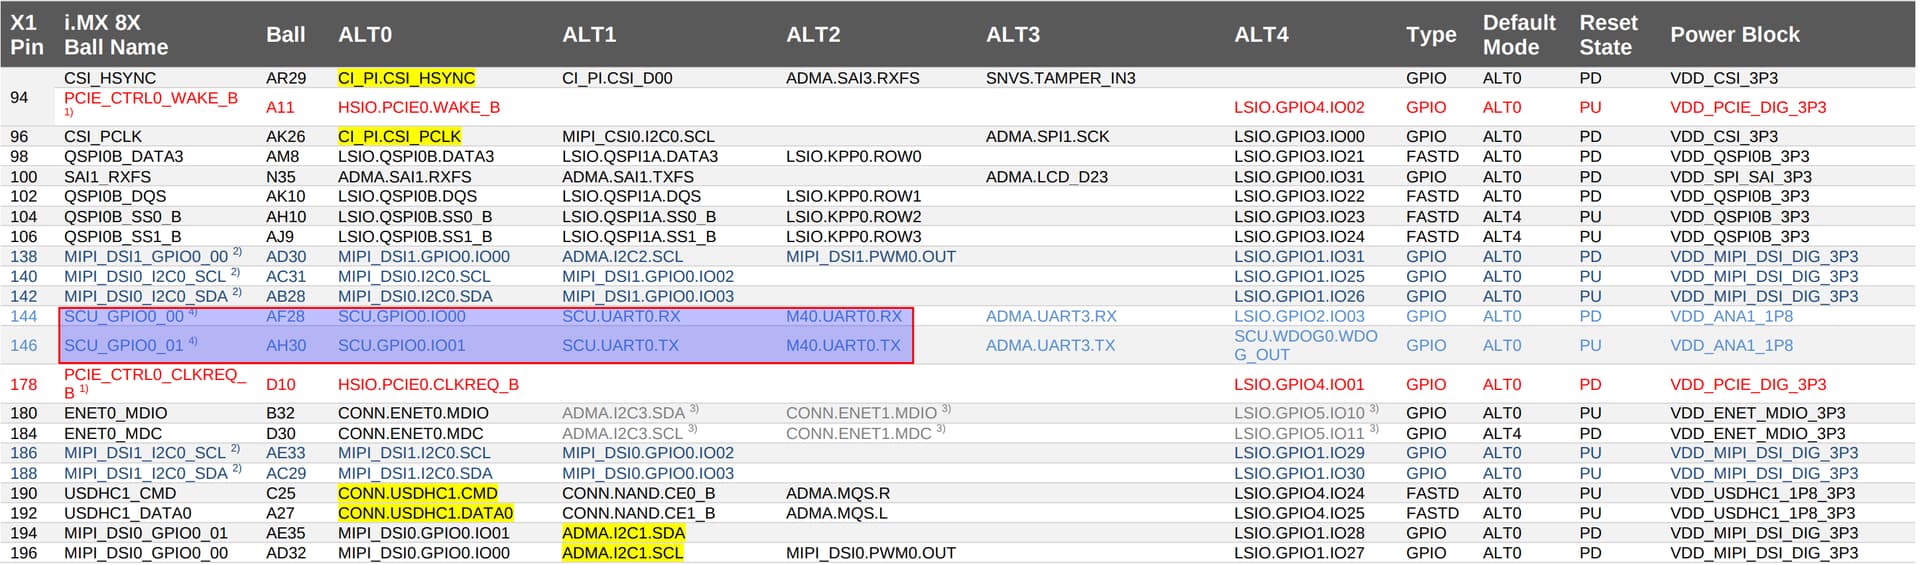
Task: Select the cell 'LSIO.GPIO2.IO03'
Action: tap(1299, 316)
